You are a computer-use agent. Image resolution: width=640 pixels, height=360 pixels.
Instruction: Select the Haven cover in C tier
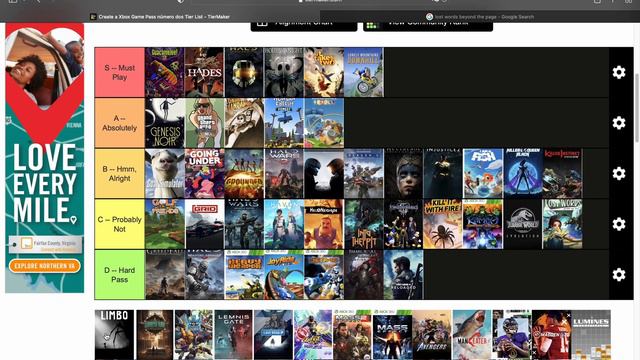[284, 224]
